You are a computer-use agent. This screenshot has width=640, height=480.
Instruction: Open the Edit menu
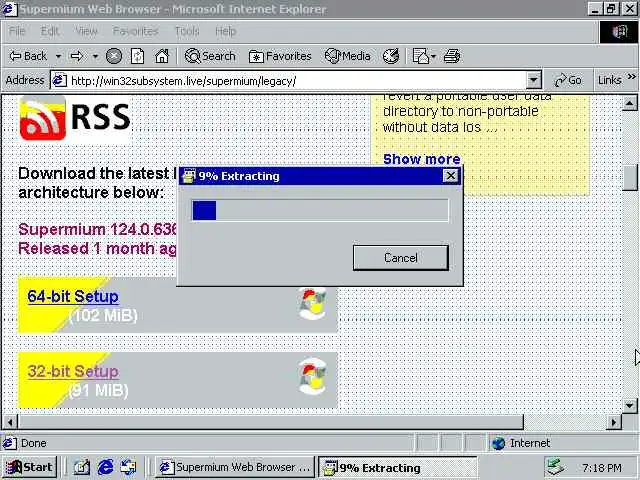(50, 31)
